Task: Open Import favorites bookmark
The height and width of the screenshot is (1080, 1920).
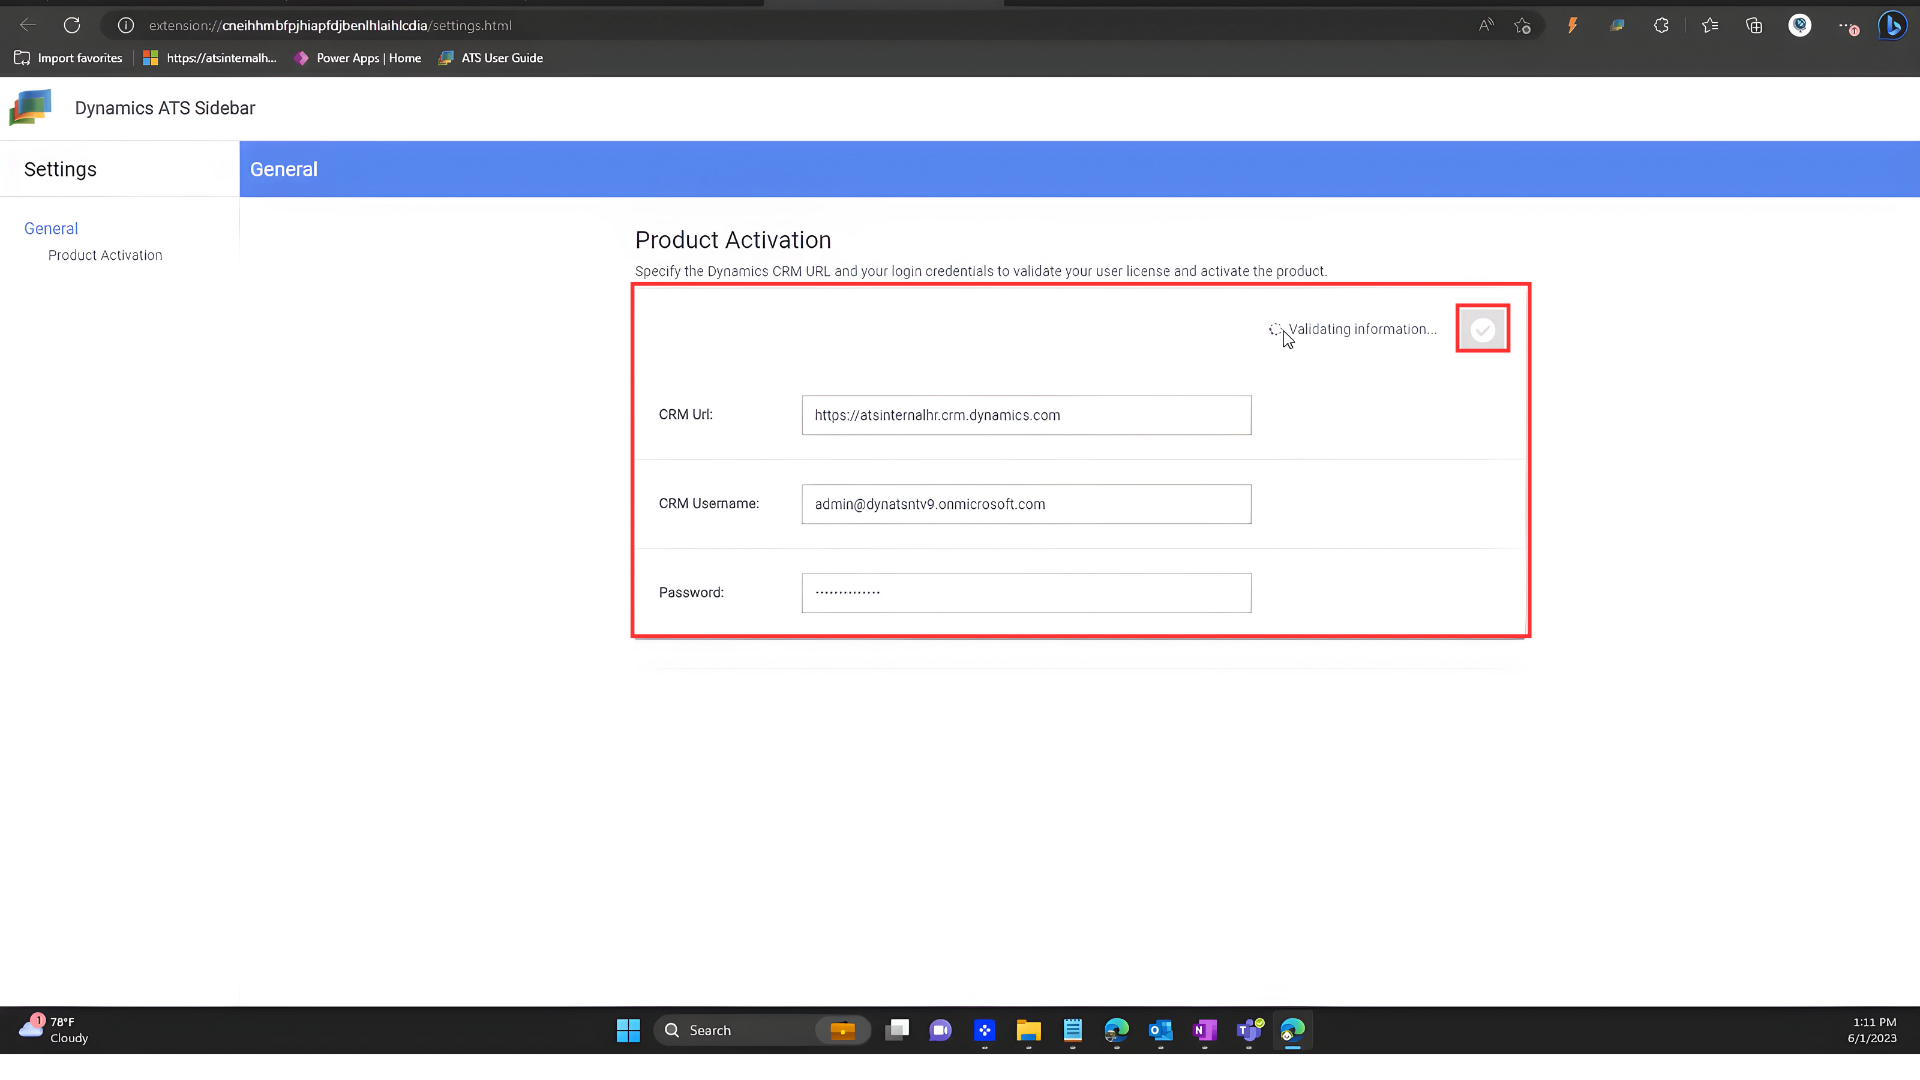Action: pyautogui.click(x=68, y=58)
